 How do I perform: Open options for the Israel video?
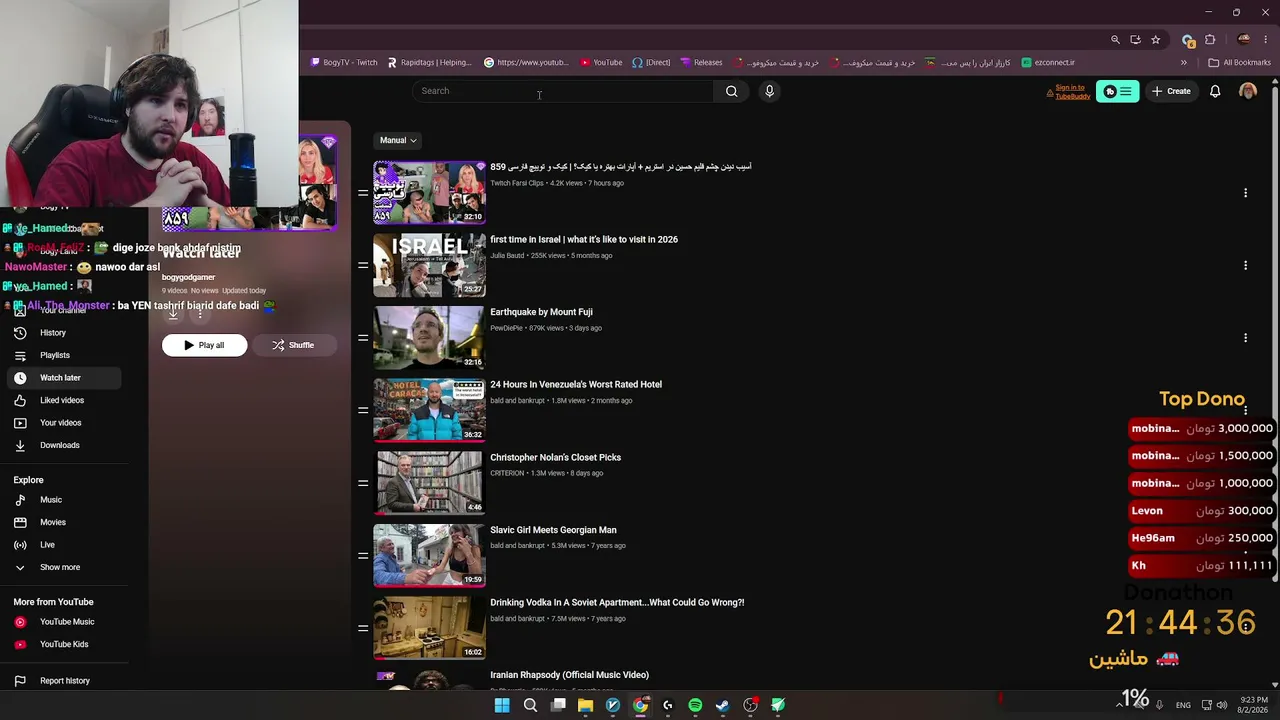coord(1245,265)
